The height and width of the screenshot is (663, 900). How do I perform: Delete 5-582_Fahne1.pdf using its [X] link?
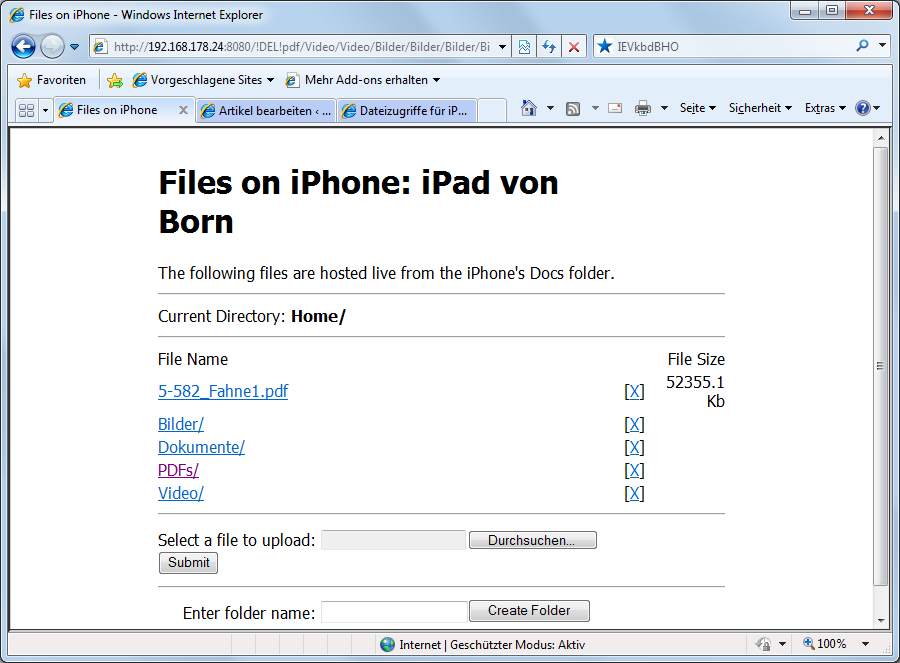tap(634, 391)
